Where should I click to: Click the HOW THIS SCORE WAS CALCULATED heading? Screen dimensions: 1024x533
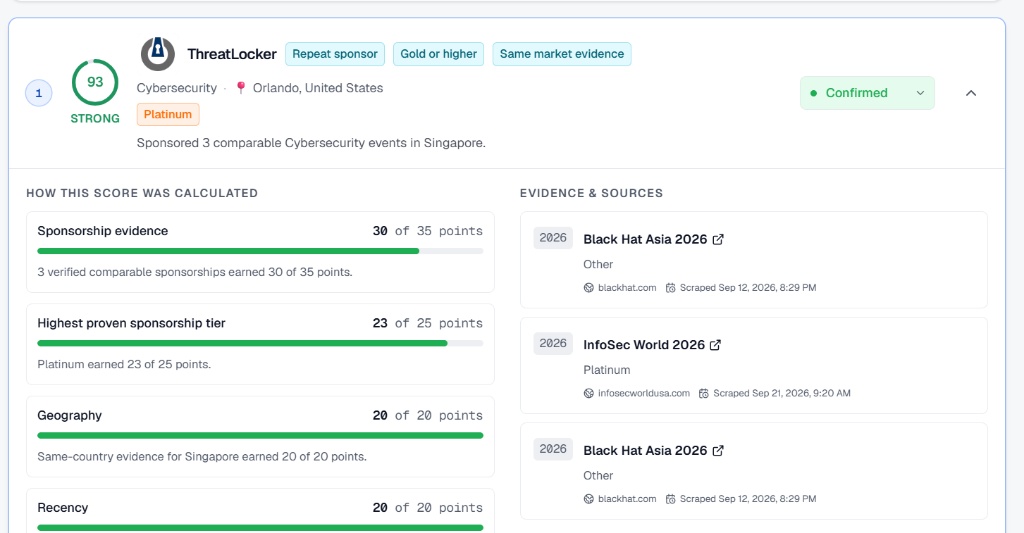(142, 193)
